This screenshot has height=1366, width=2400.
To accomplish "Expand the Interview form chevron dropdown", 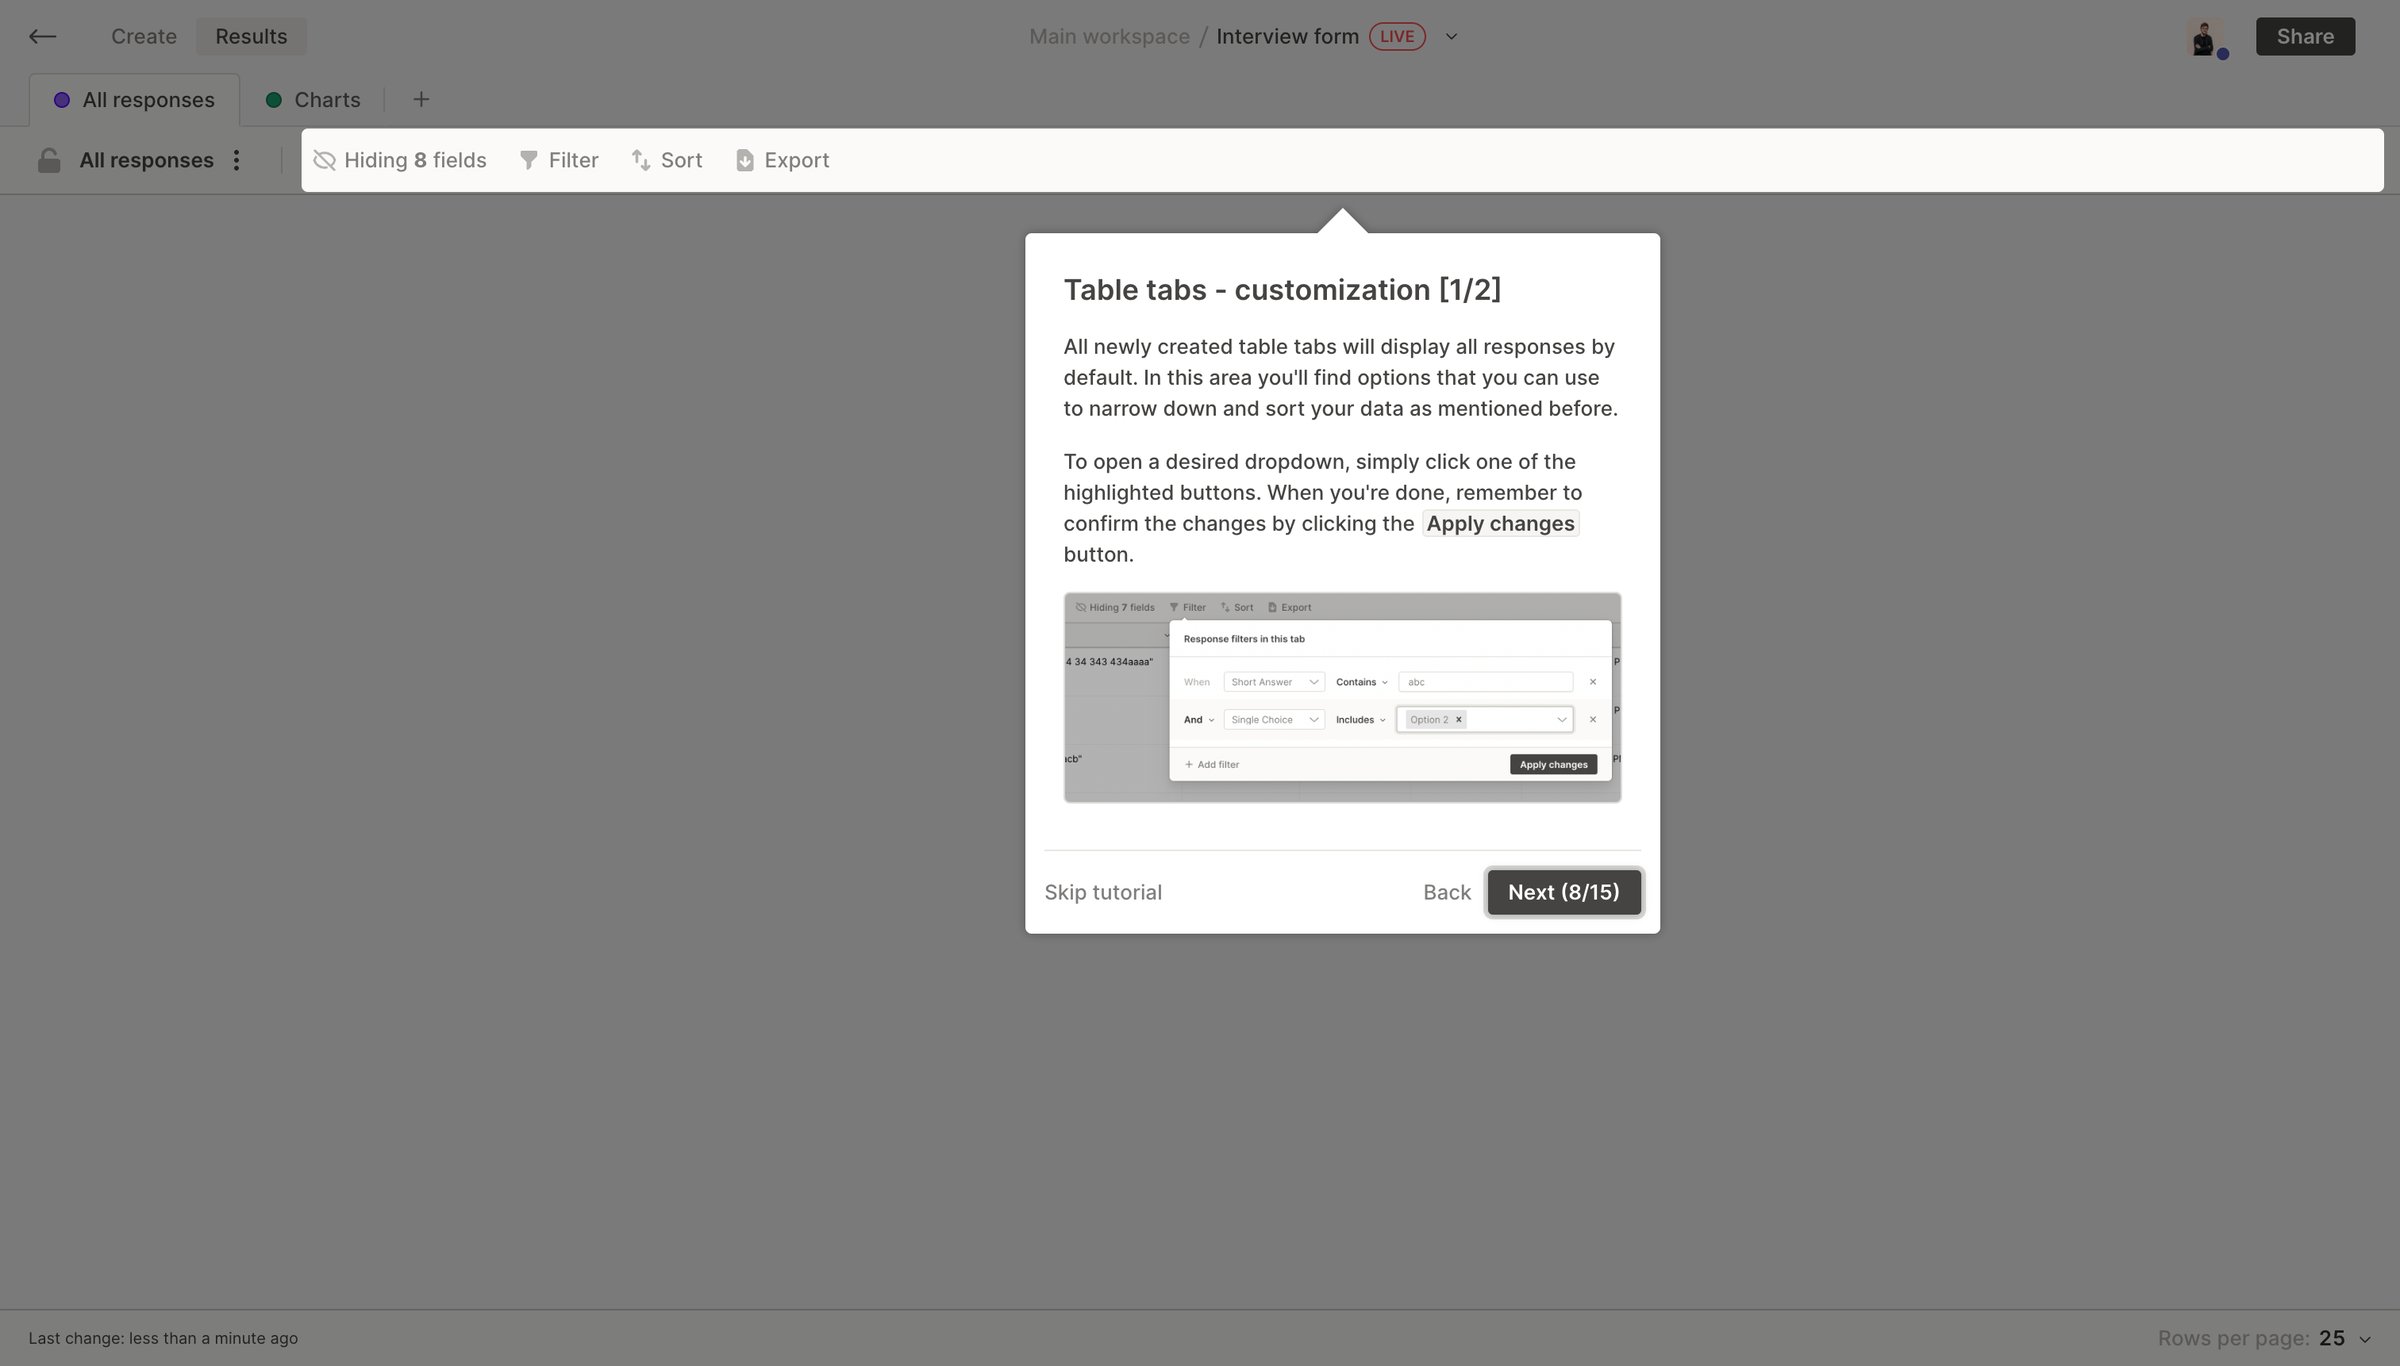I will click(1451, 37).
